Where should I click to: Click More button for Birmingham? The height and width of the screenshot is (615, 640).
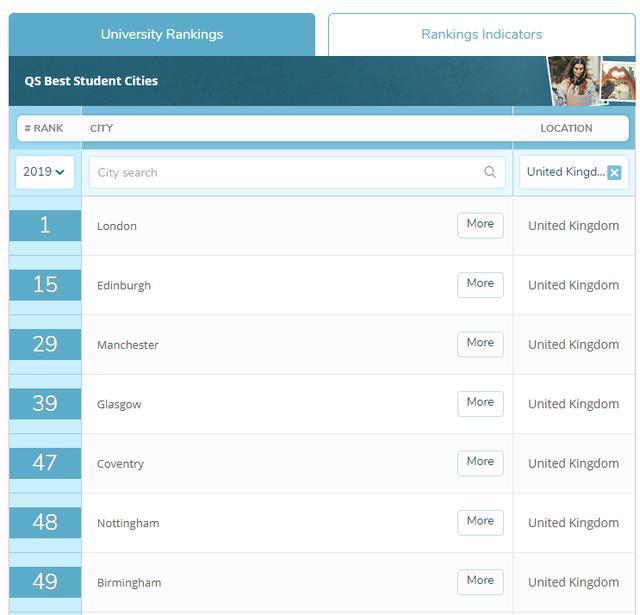[480, 582]
